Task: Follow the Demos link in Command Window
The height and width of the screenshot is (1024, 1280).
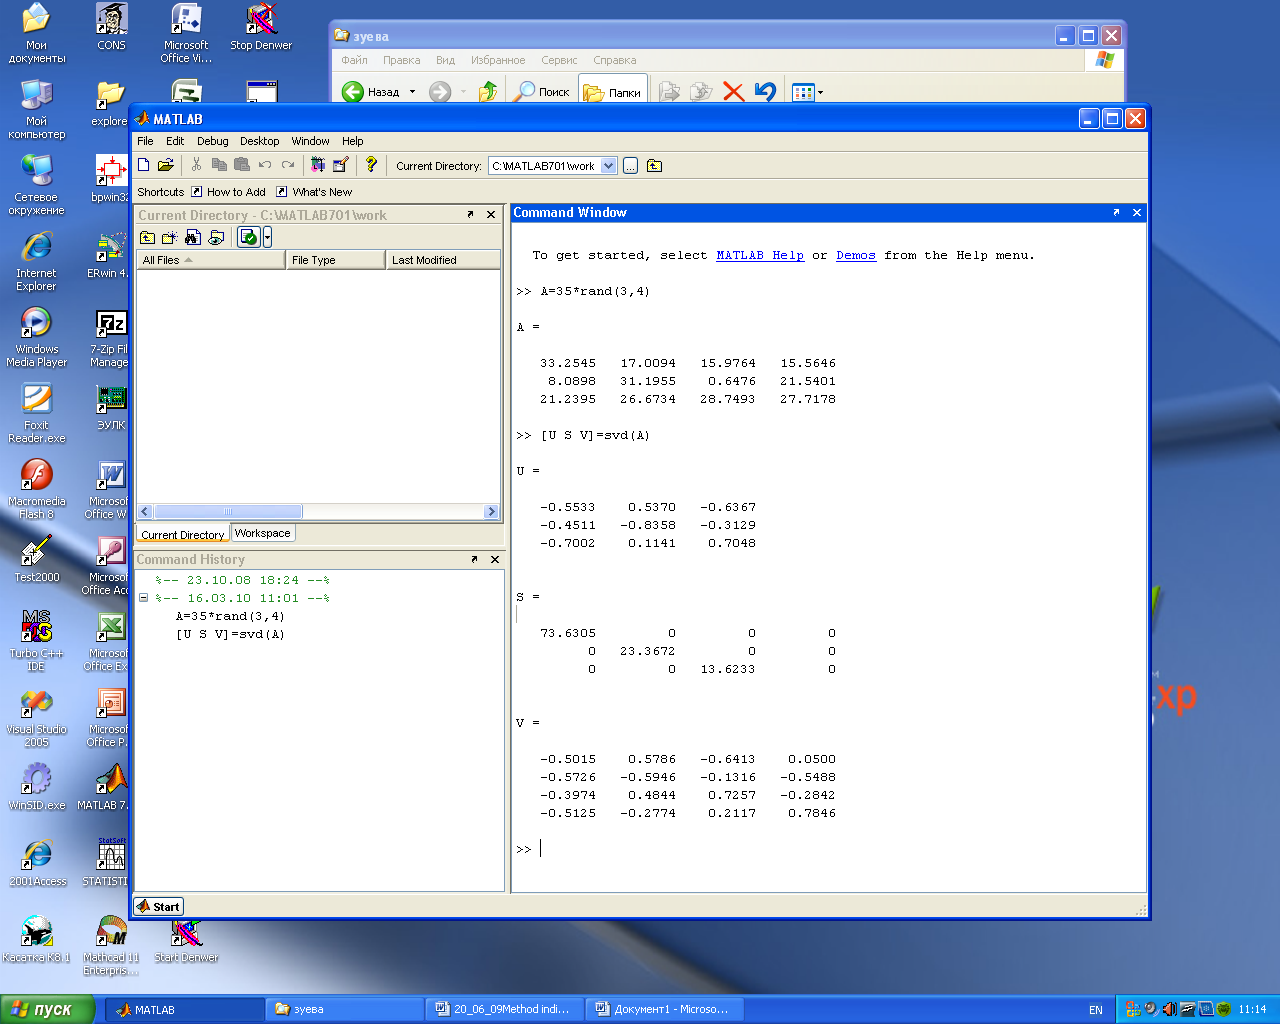Action: click(856, 255)
